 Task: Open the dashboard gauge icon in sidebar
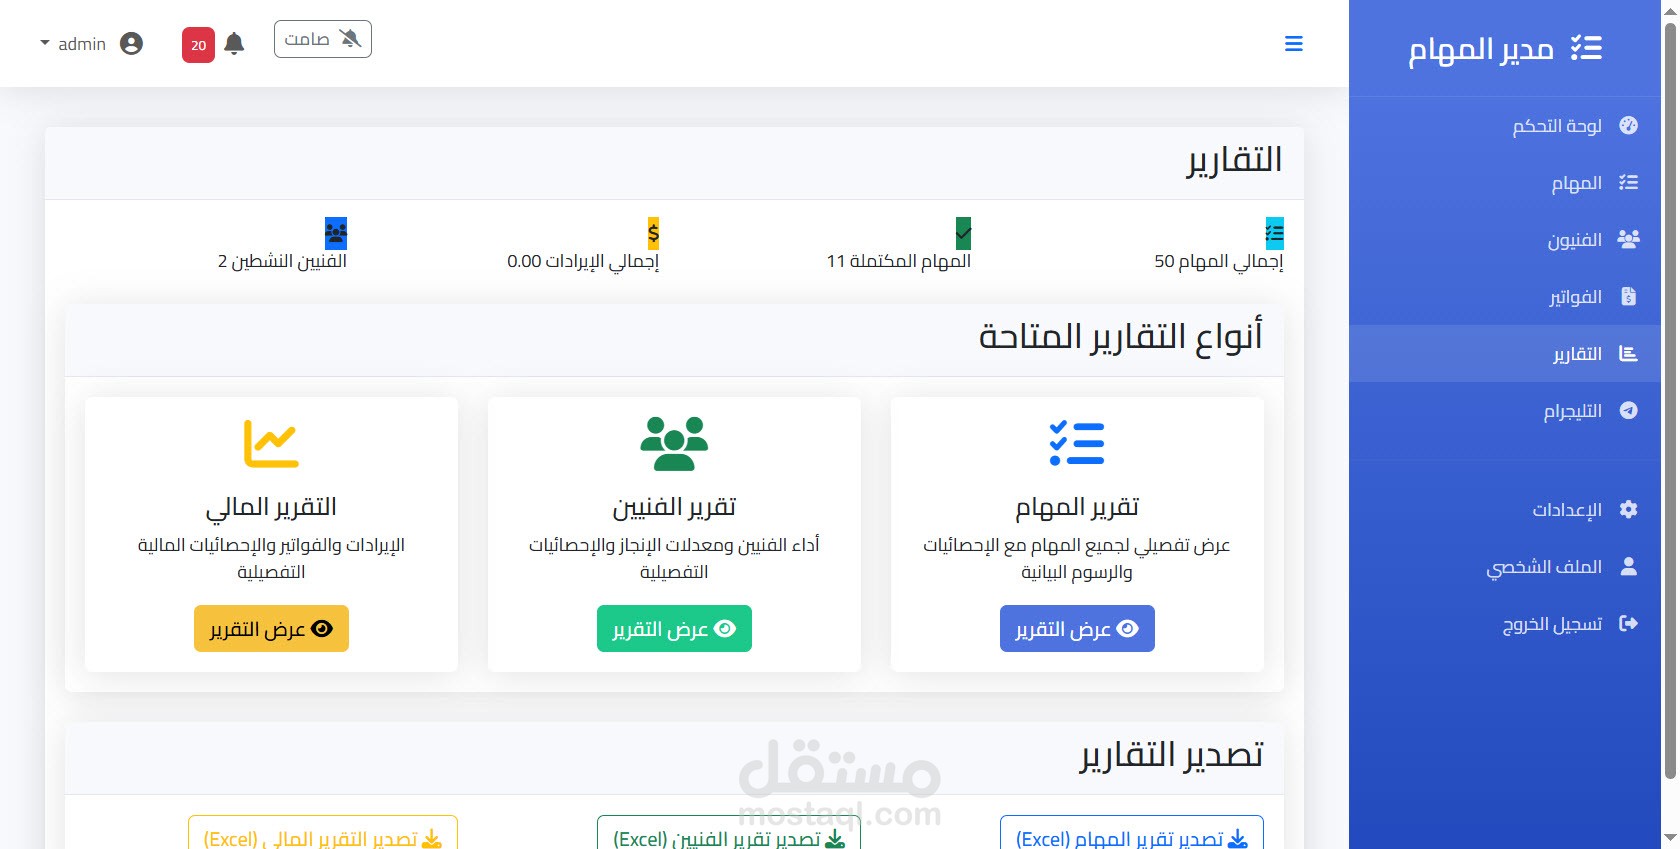[1628, 125]
